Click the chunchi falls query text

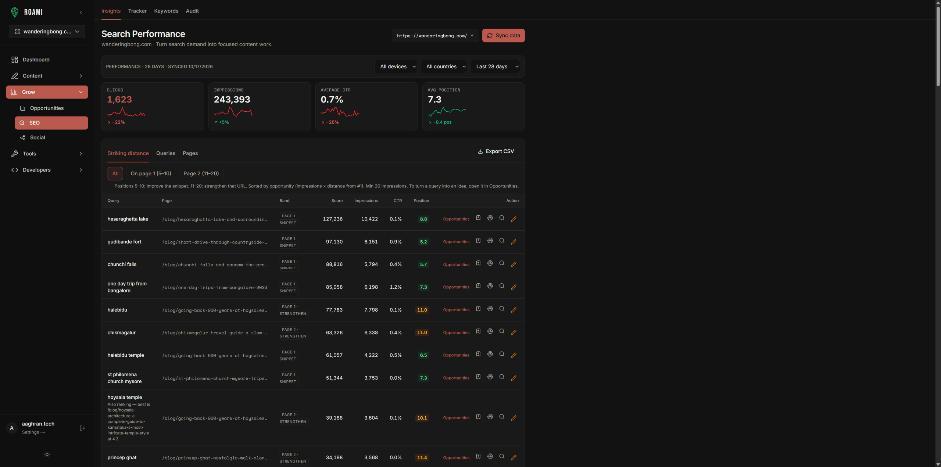point(122,264)
